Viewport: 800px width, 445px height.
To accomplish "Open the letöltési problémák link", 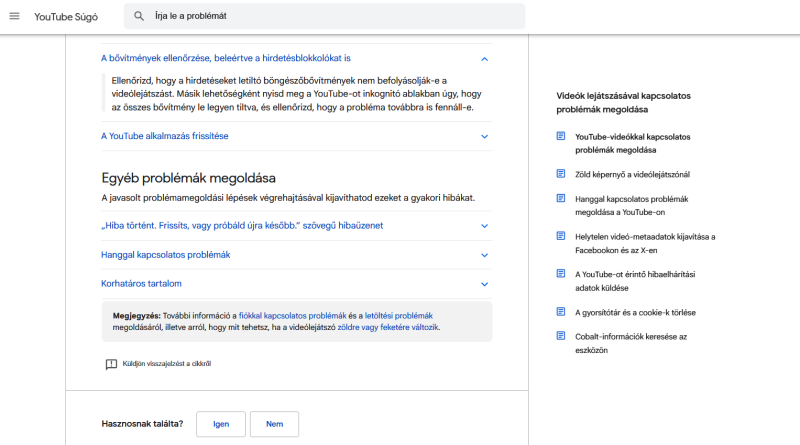I will [x=398, y=316].
